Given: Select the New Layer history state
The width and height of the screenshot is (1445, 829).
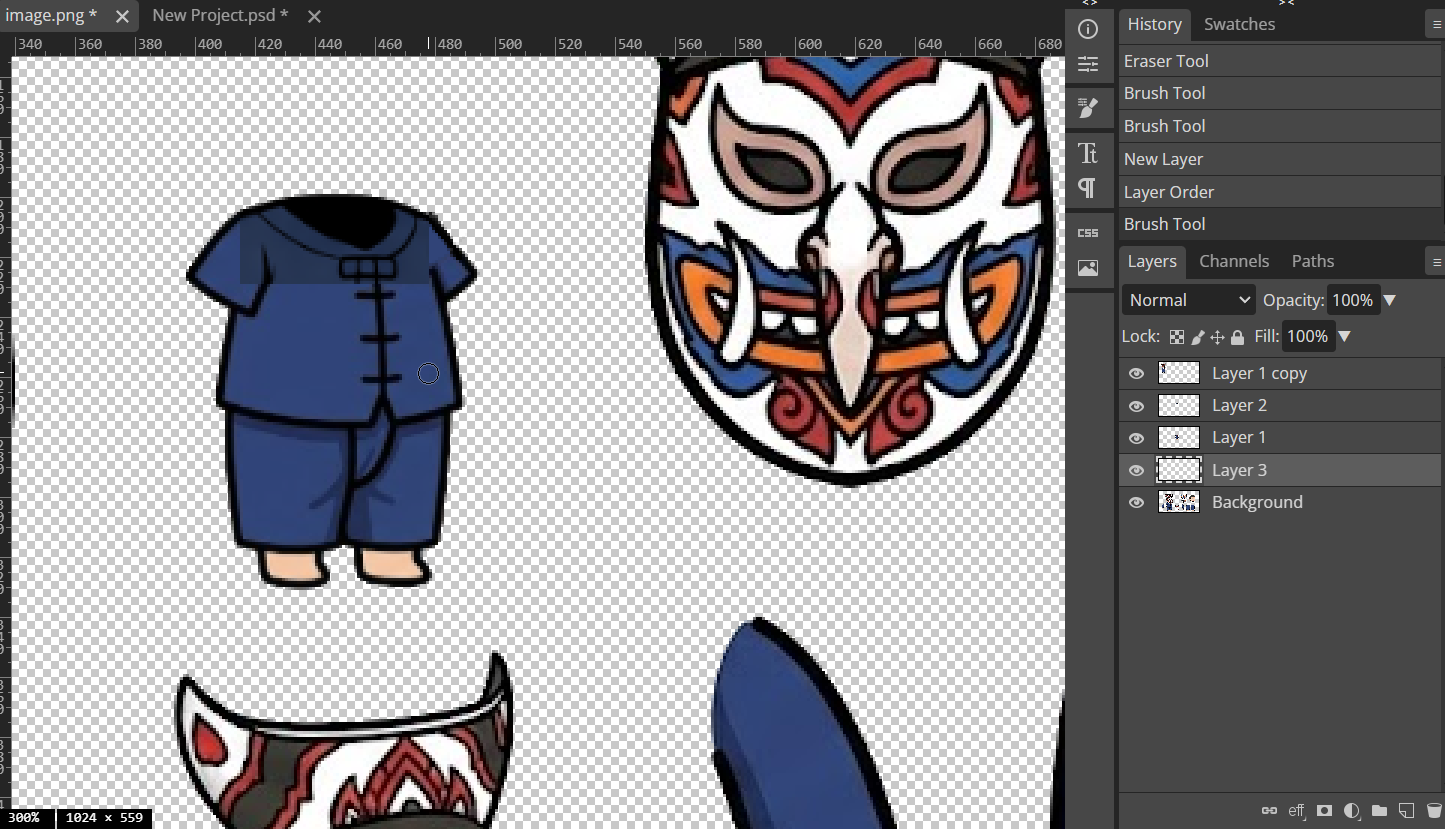Looking at the screenshot, I should tap(1281, 159).
